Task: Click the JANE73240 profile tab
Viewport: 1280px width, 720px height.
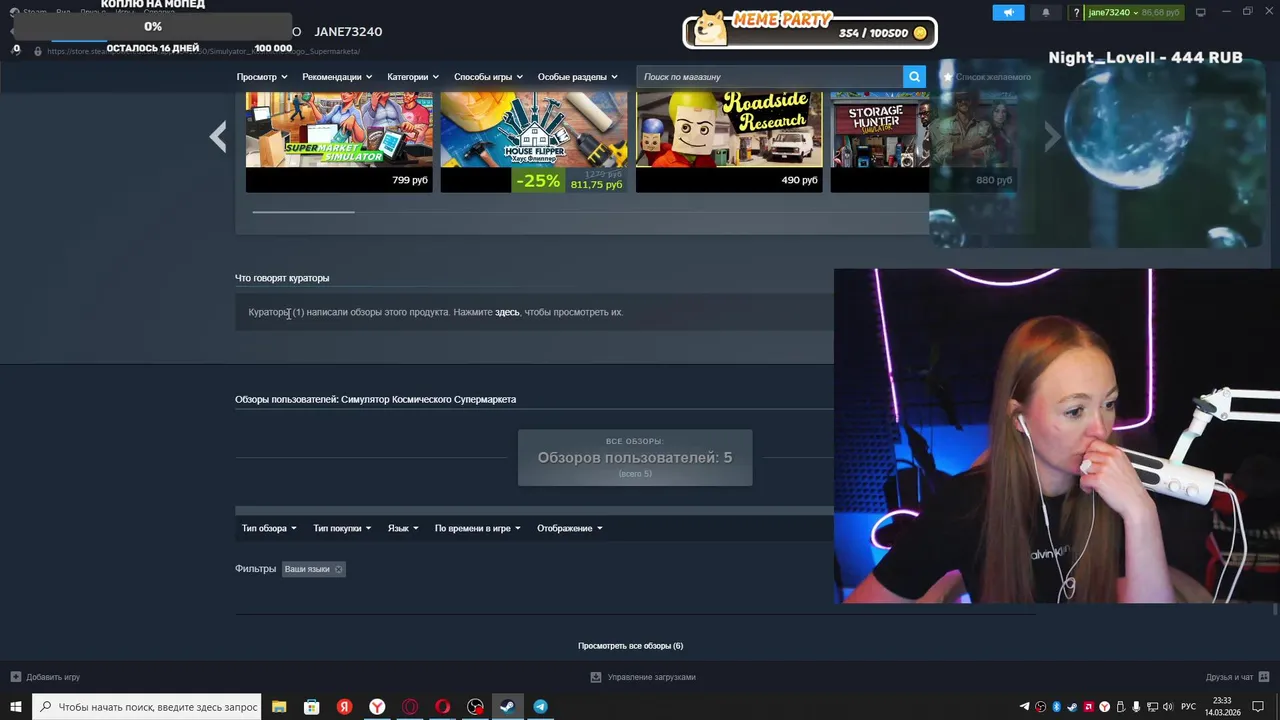Action: 348,32
